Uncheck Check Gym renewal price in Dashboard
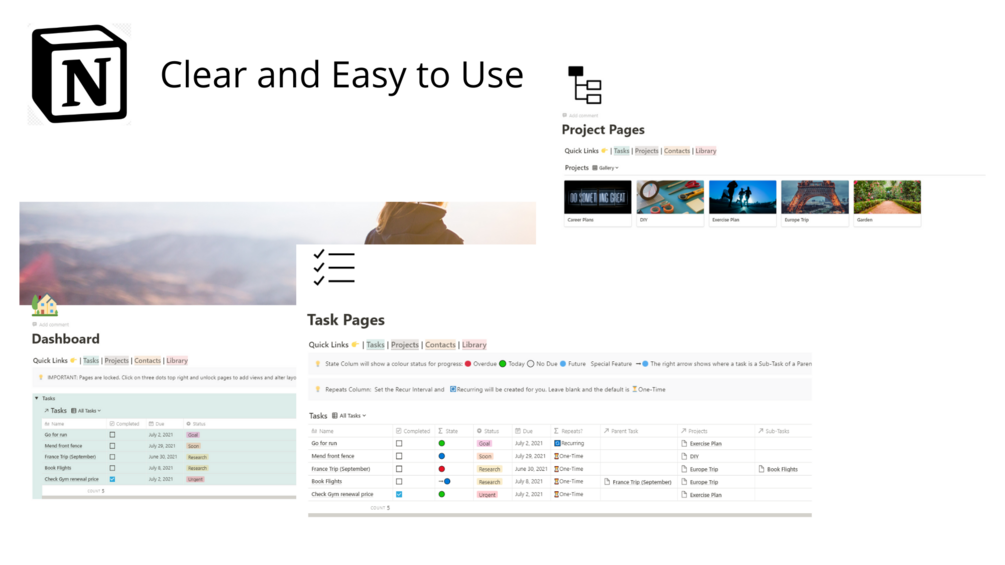 112,479
